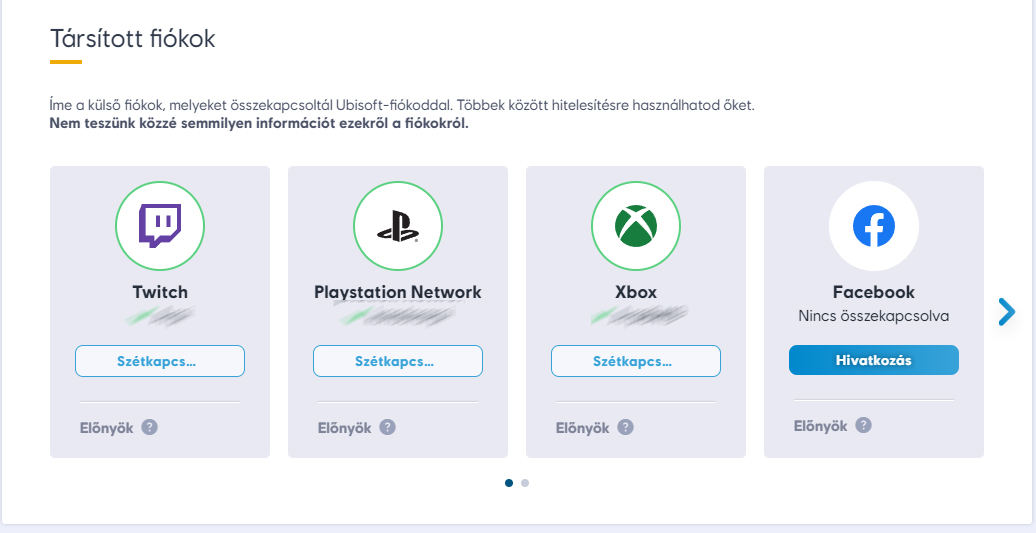
Task: Switch to the second carousel page dot
Action: pos(525,483)
